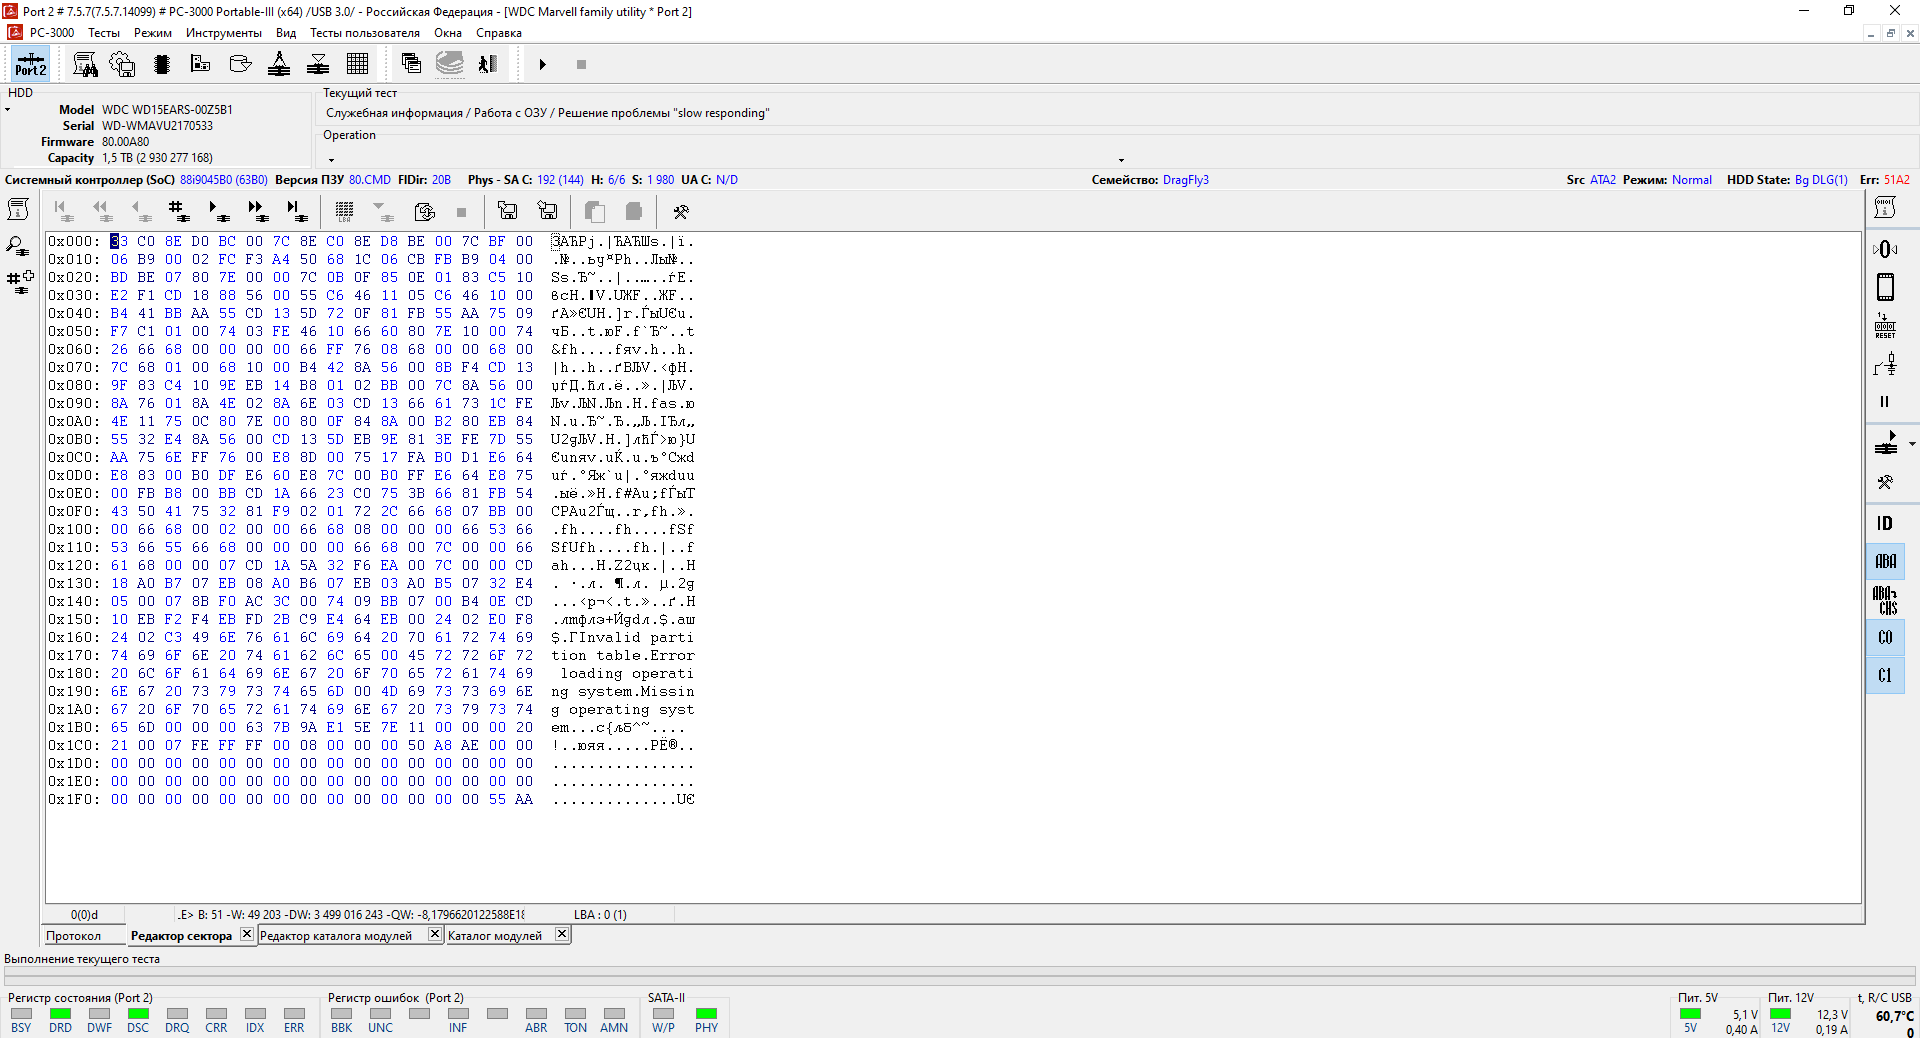
Task: Click the fast-forward sectors icon
Action: tap(256, 211)
